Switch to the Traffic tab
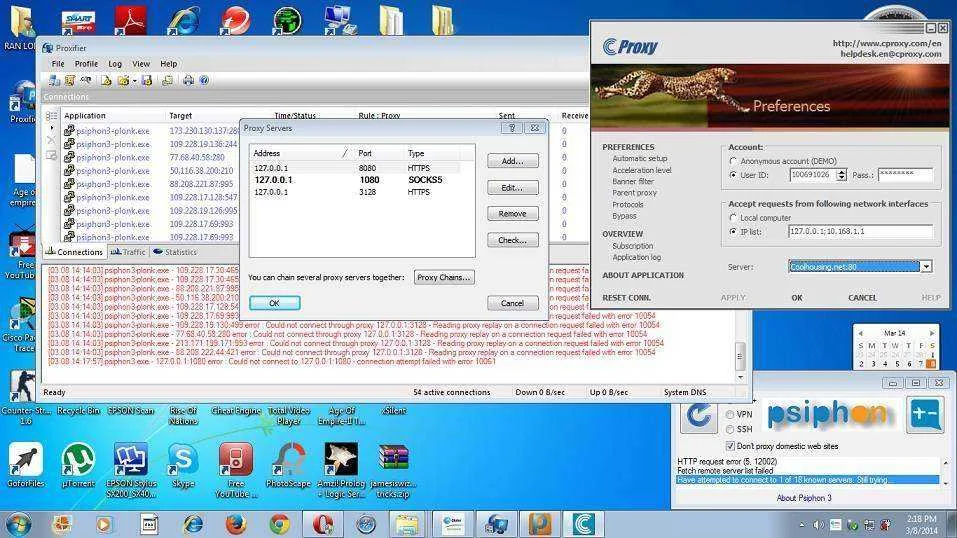 (x=128, y=252)
